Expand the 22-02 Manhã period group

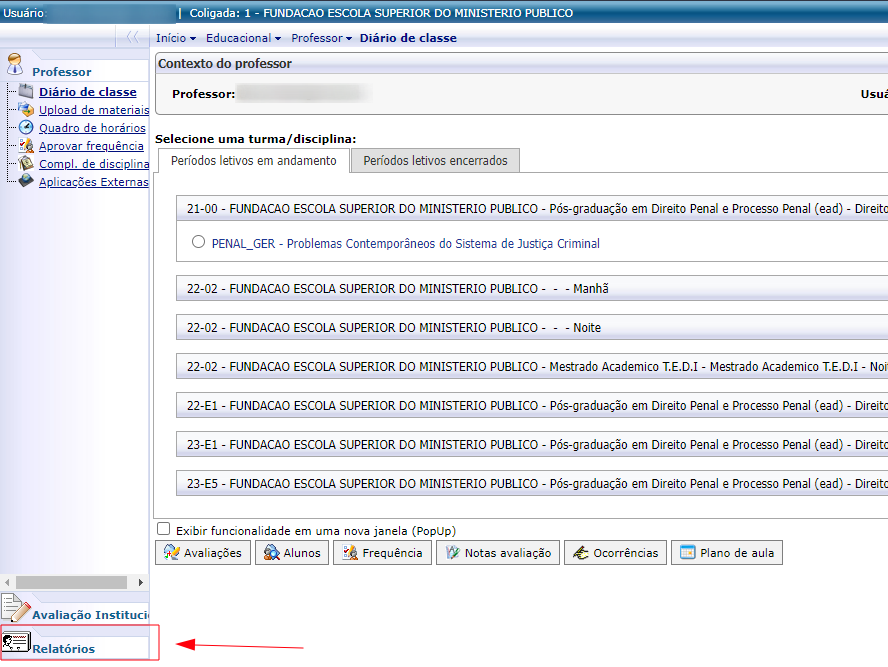pos(532,288)
